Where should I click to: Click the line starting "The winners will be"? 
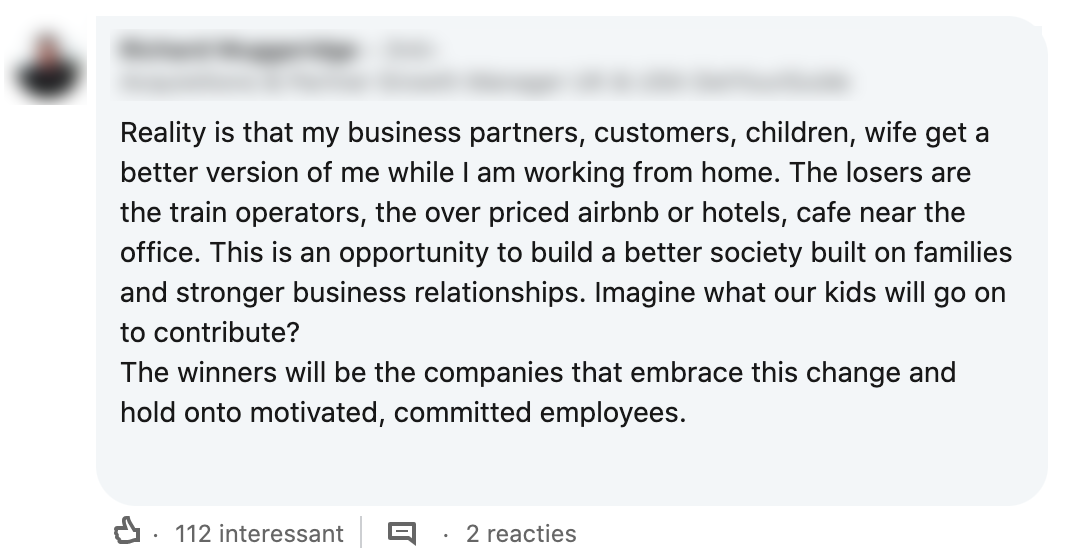pos(537,372)
